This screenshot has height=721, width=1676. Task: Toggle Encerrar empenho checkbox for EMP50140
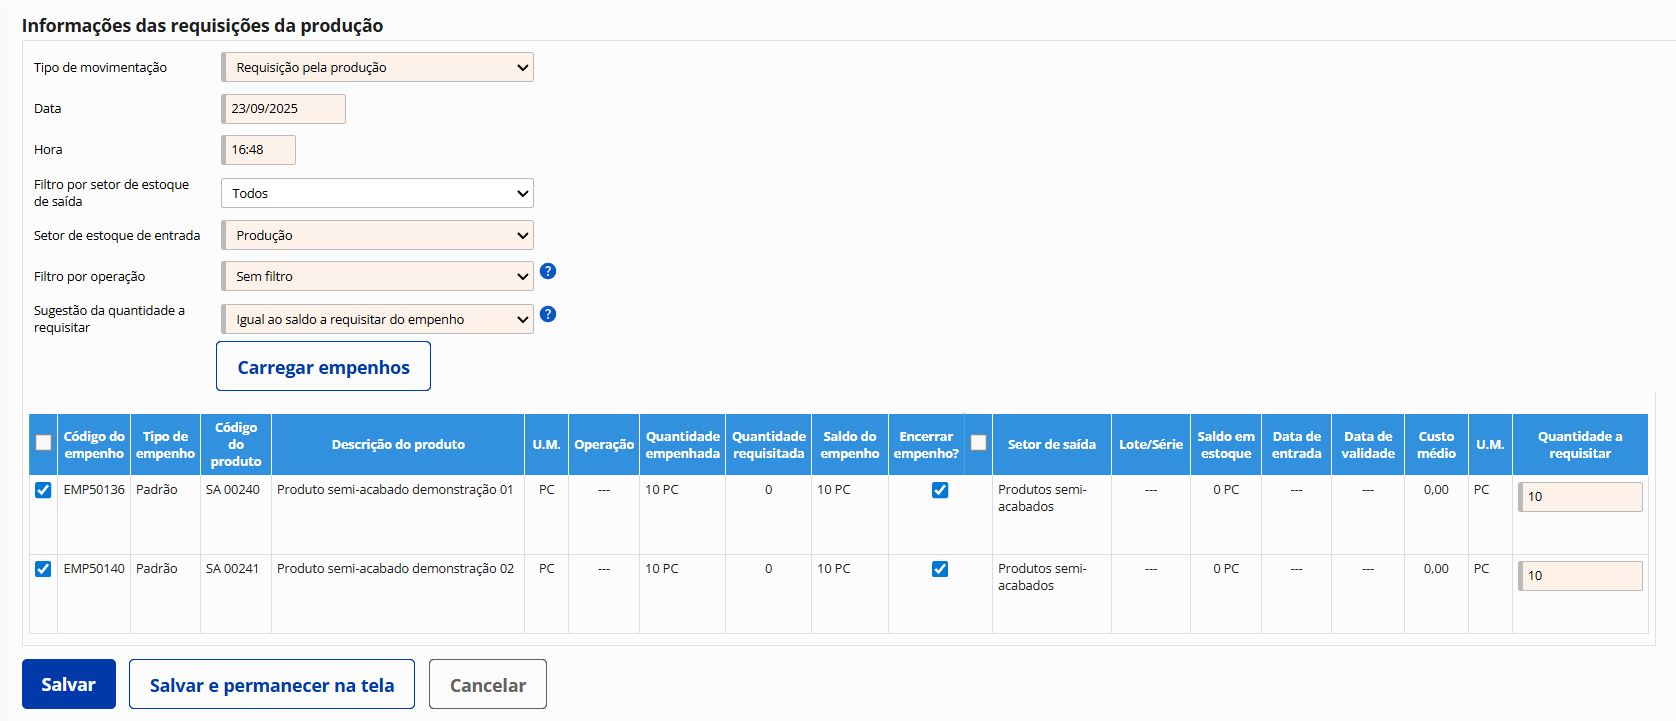(940, 569)
